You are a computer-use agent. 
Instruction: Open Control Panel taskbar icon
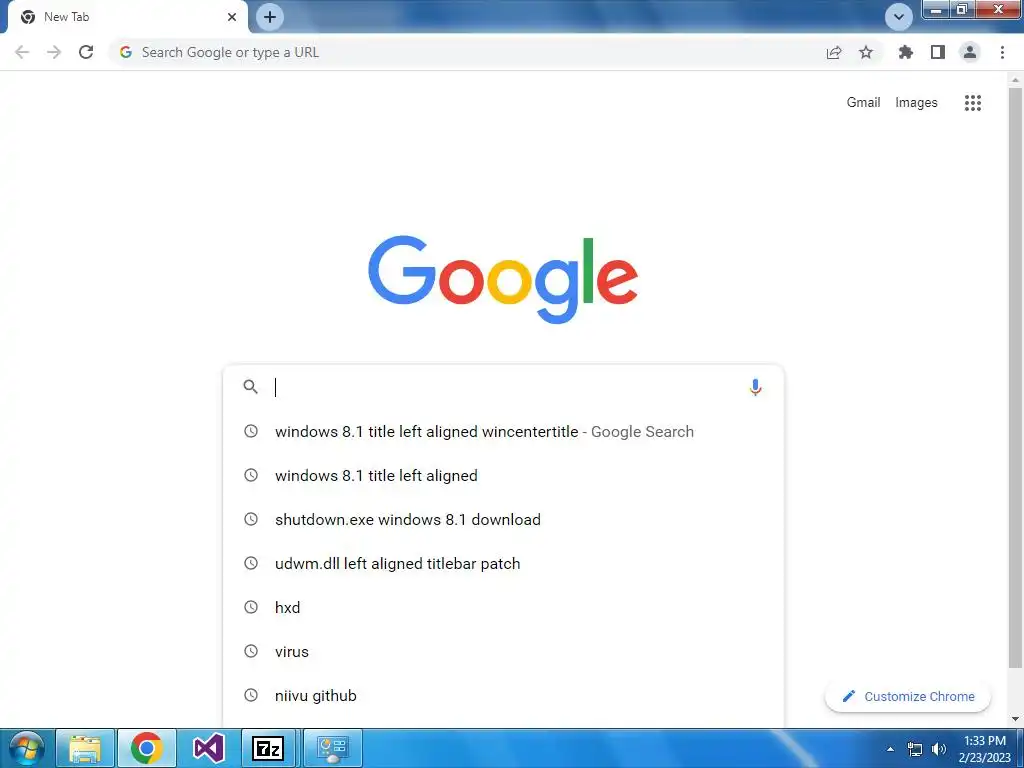(x=333, y=748)
